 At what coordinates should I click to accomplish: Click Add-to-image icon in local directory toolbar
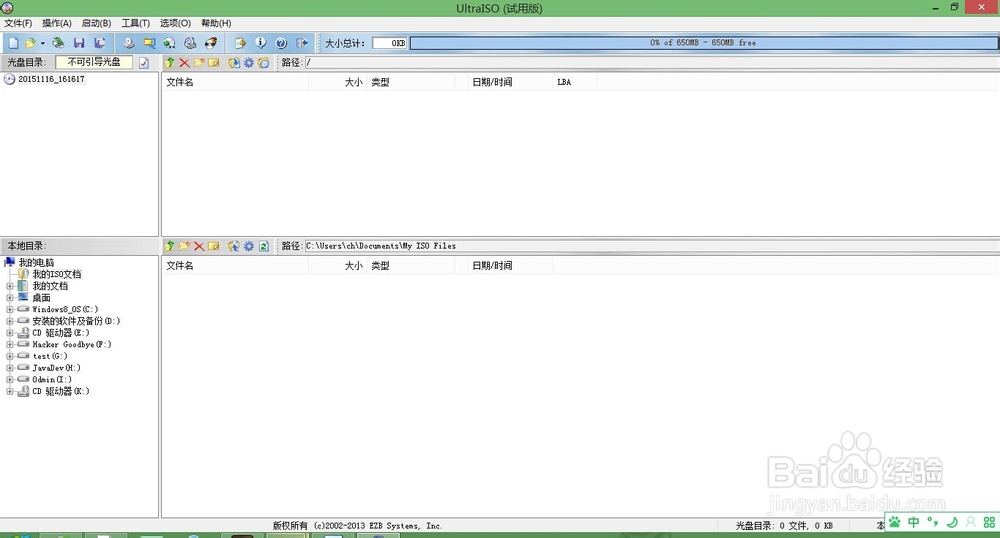click(x=234, y=246)
